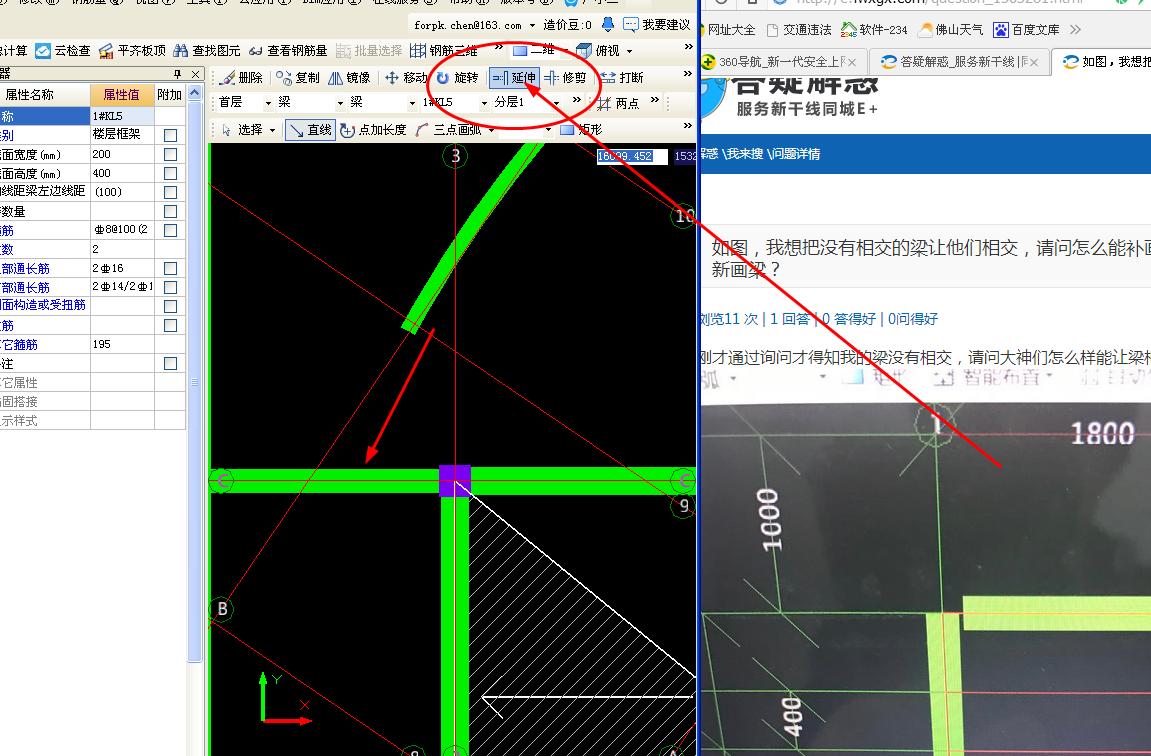This screenshot has height=756, width=1151.
Task: Click the 1 回答 answers link
Action: pyautogui.click(x=789, y=319)
